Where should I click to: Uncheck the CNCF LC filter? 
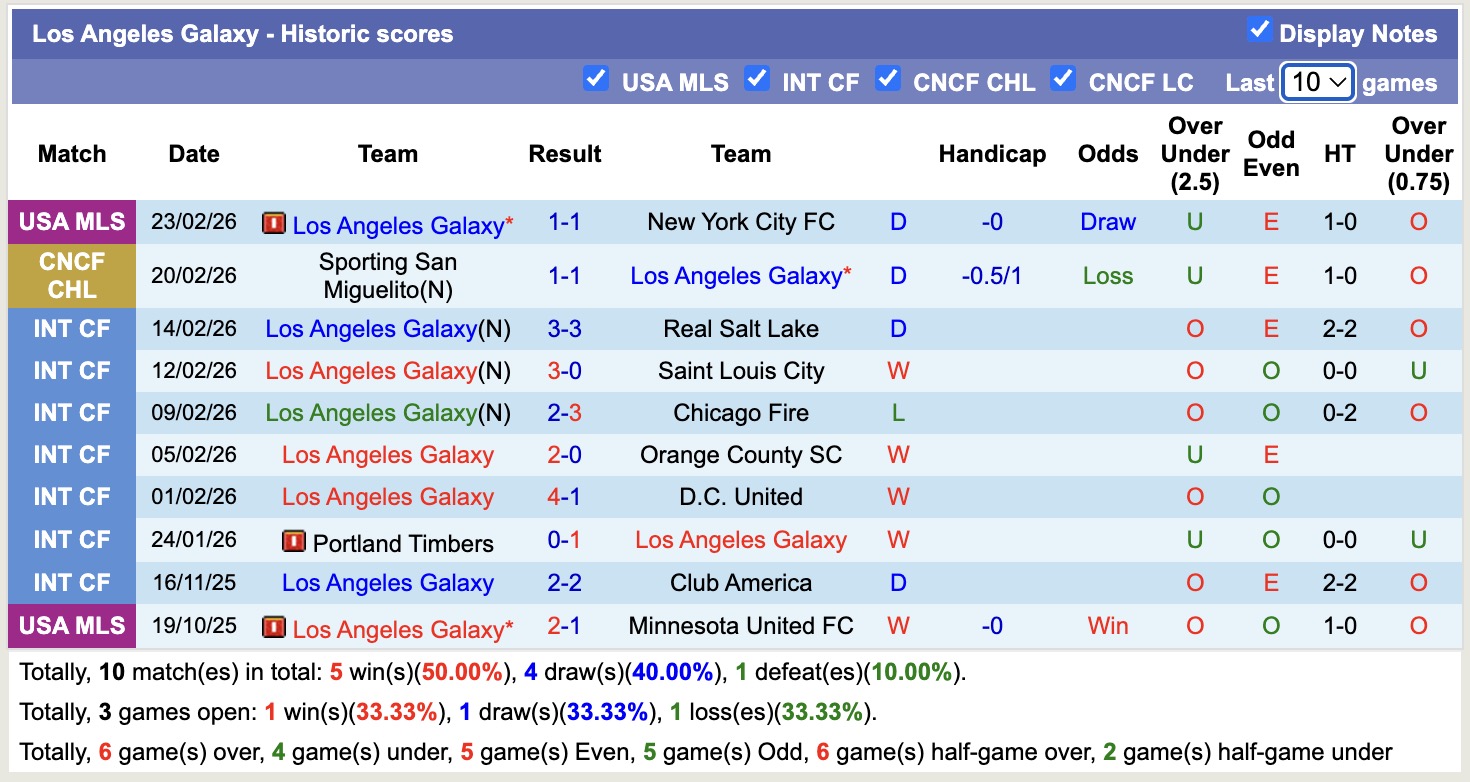[x=1063, y=81]
